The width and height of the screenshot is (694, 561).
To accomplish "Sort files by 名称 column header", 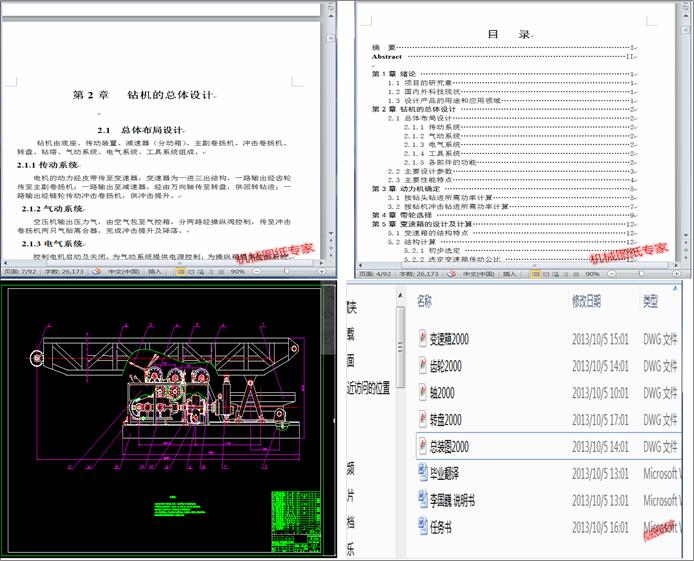I will [x=424, y=301].
